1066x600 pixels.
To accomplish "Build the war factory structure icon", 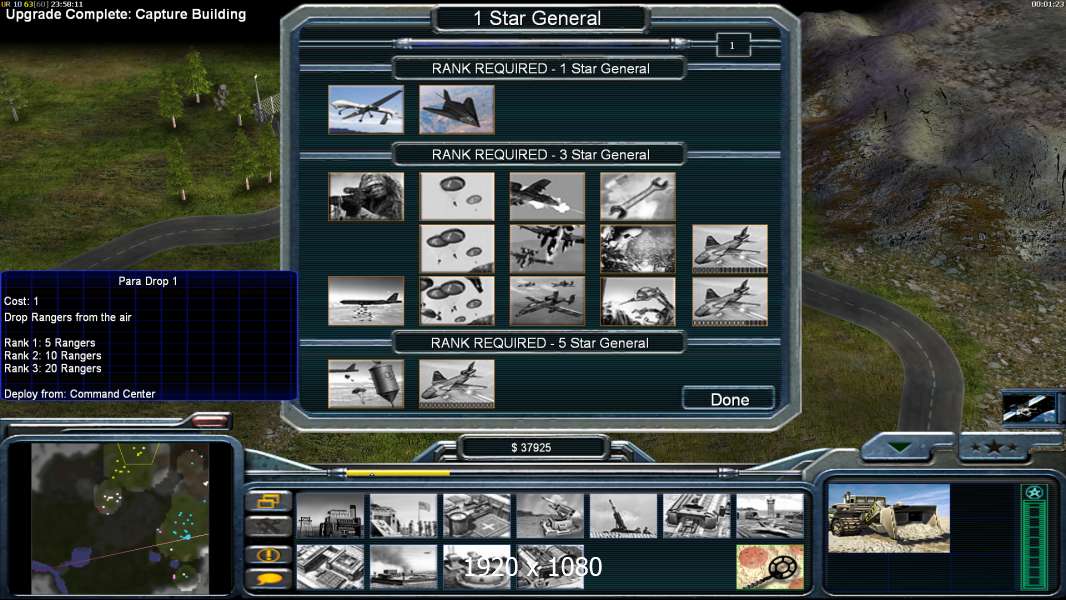I will [x=697, y=516].
